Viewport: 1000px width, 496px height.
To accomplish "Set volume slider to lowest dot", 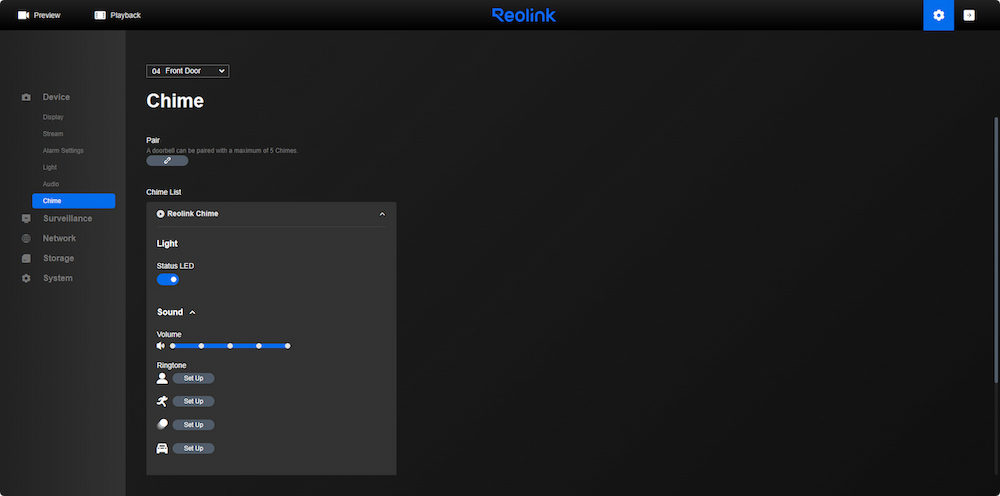I will point(172,346).
